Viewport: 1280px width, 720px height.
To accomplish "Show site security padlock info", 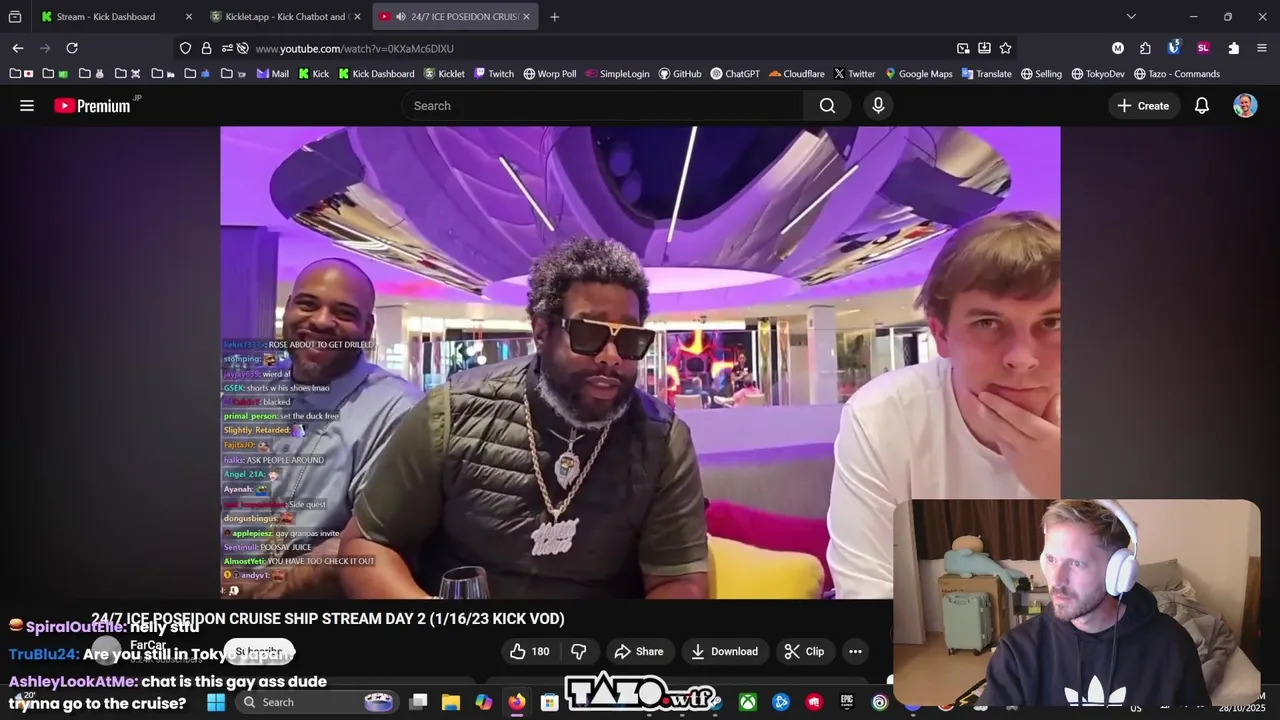I will point(206,48).
